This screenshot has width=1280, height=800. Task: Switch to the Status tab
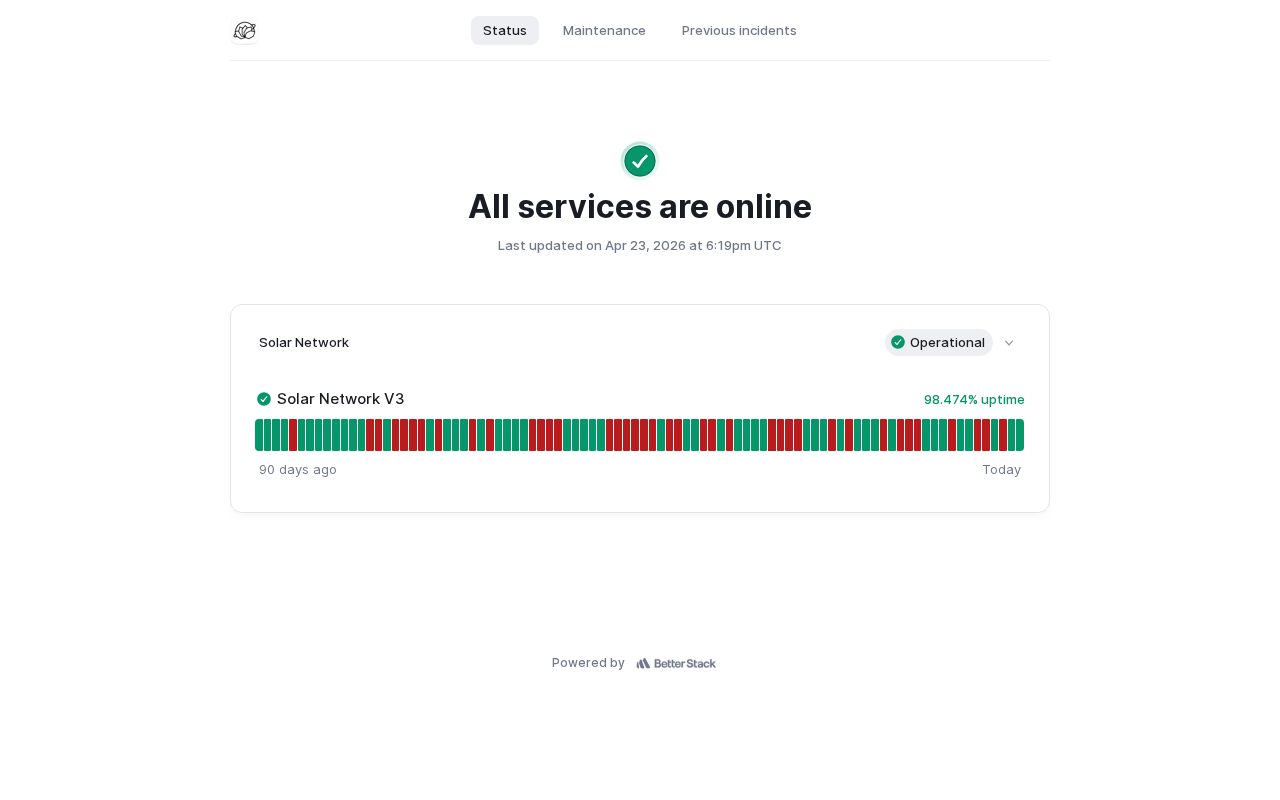(x=505, y=31)
